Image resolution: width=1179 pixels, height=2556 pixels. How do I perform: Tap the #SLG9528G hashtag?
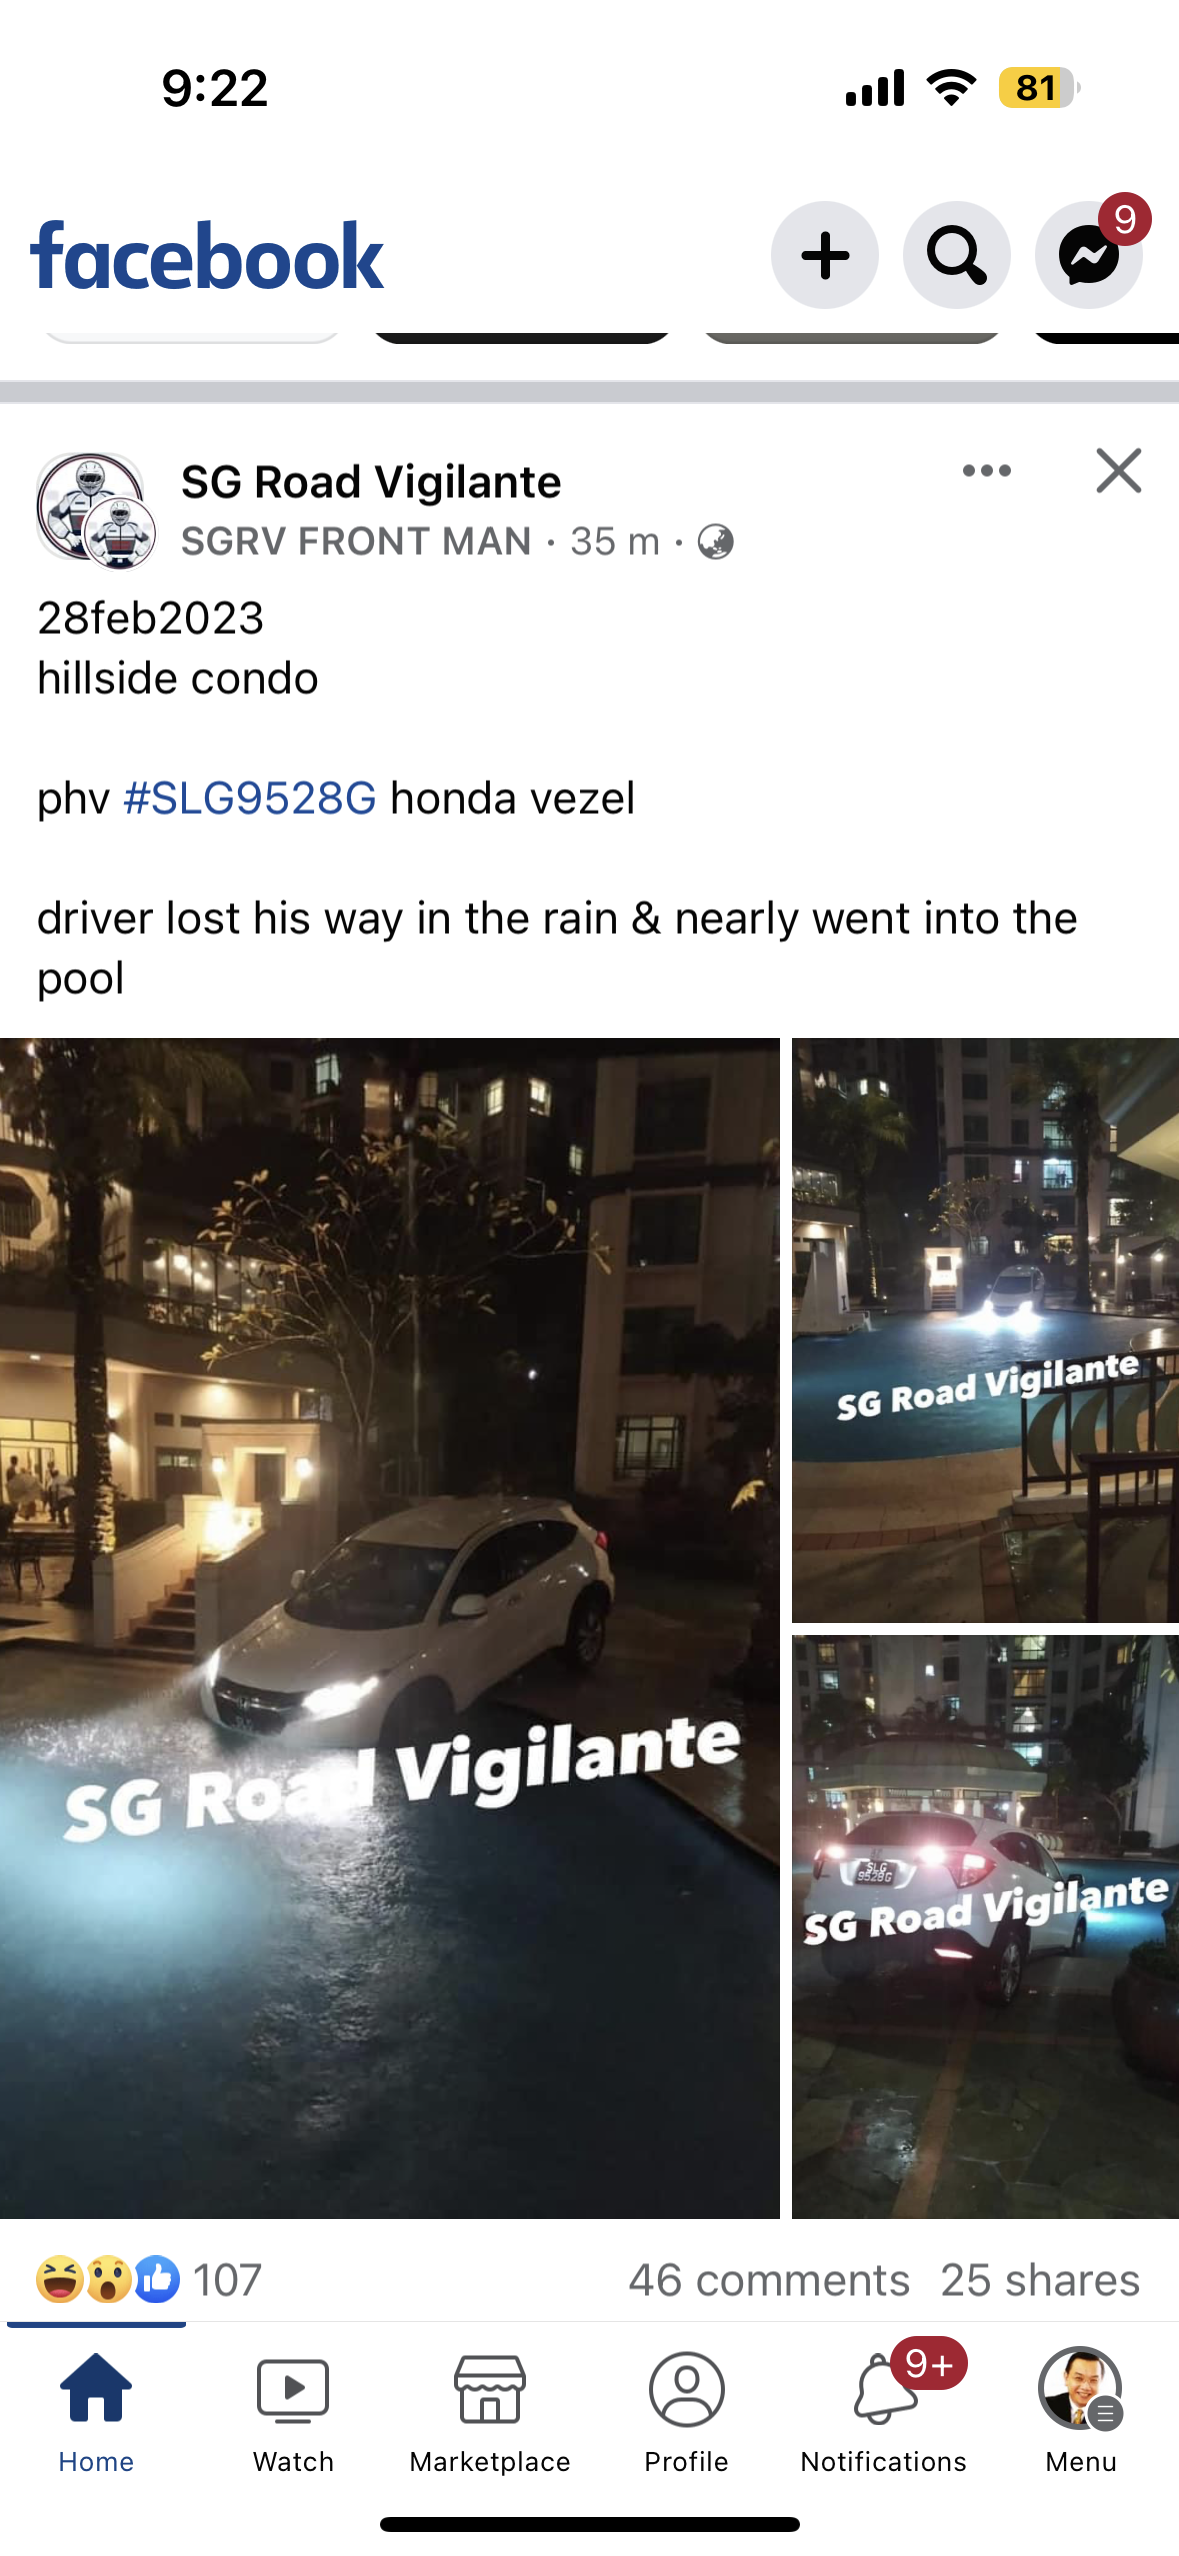click(x=250, y=799)
